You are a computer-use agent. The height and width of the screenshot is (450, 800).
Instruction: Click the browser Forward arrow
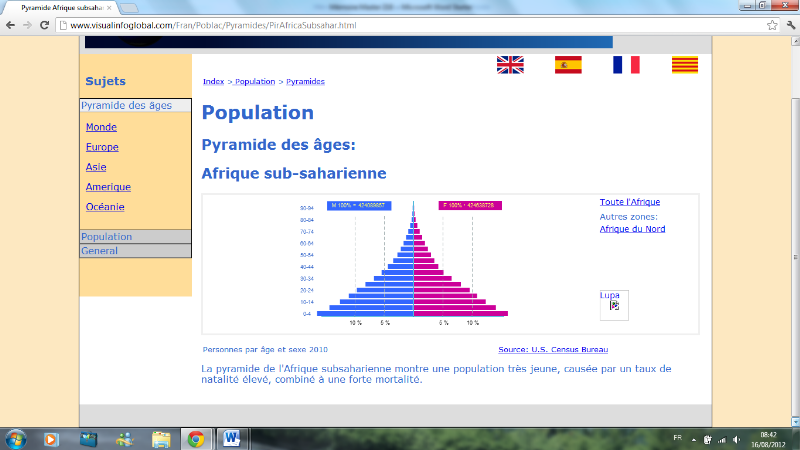(x=27, y=25)
